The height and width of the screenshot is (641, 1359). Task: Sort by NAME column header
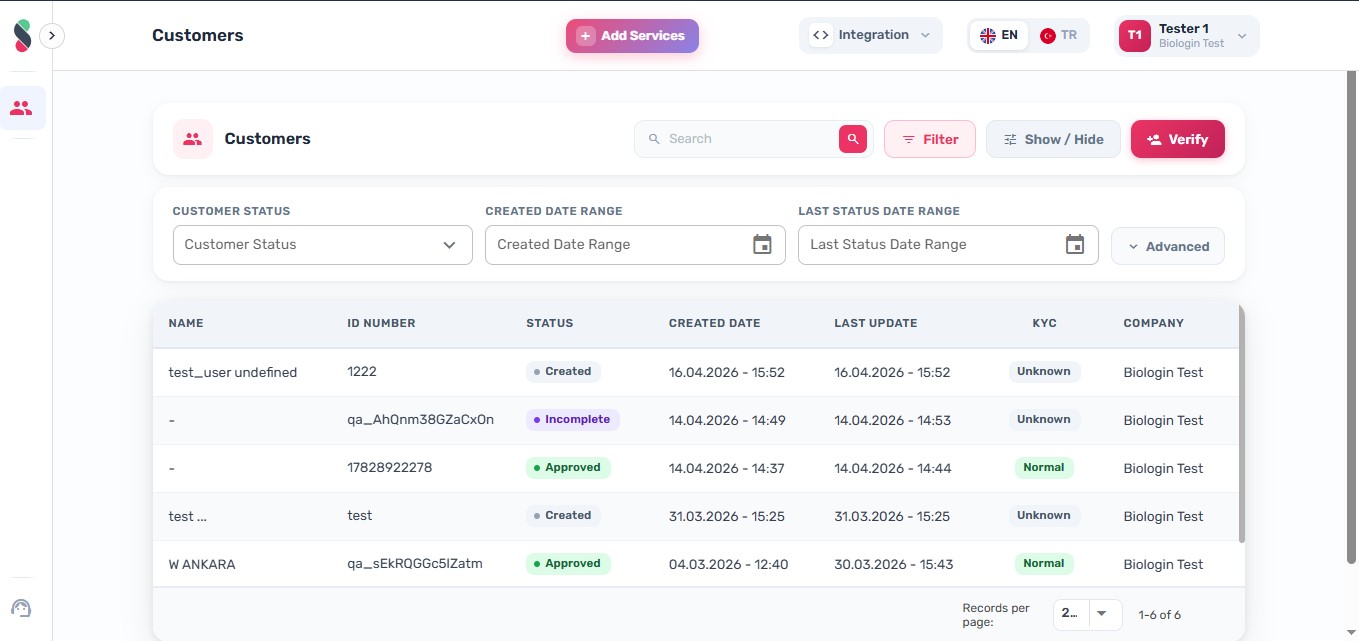[186, 323]
